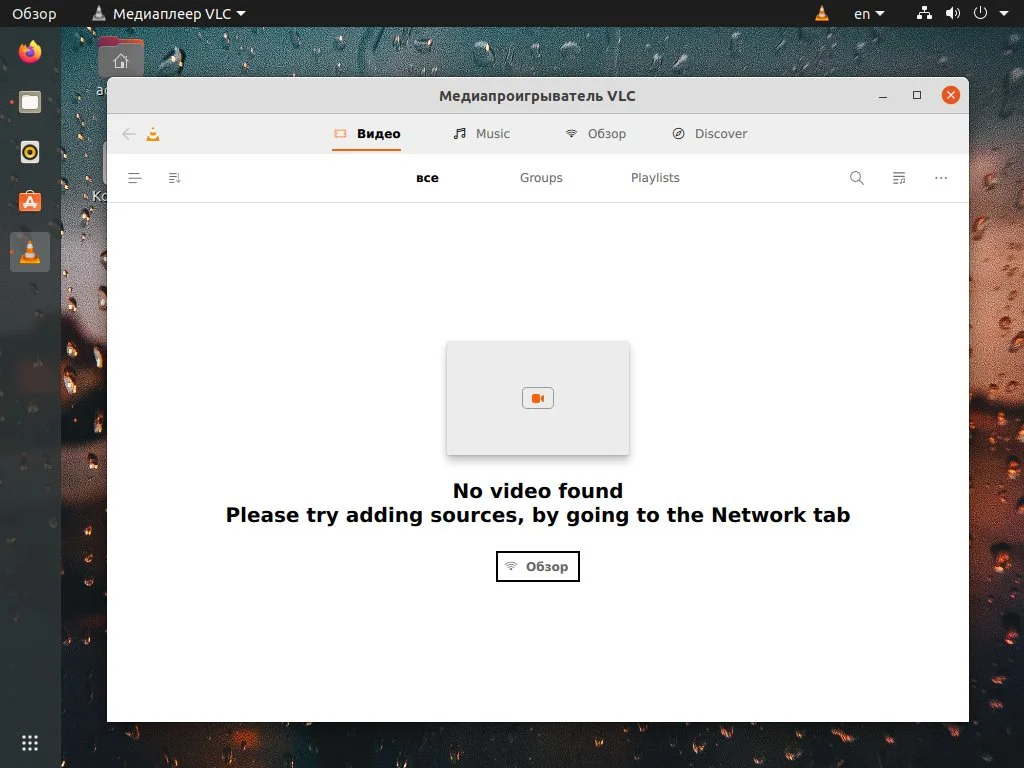
Task: Show Groups in the video library
Action: tap(541, 177)
